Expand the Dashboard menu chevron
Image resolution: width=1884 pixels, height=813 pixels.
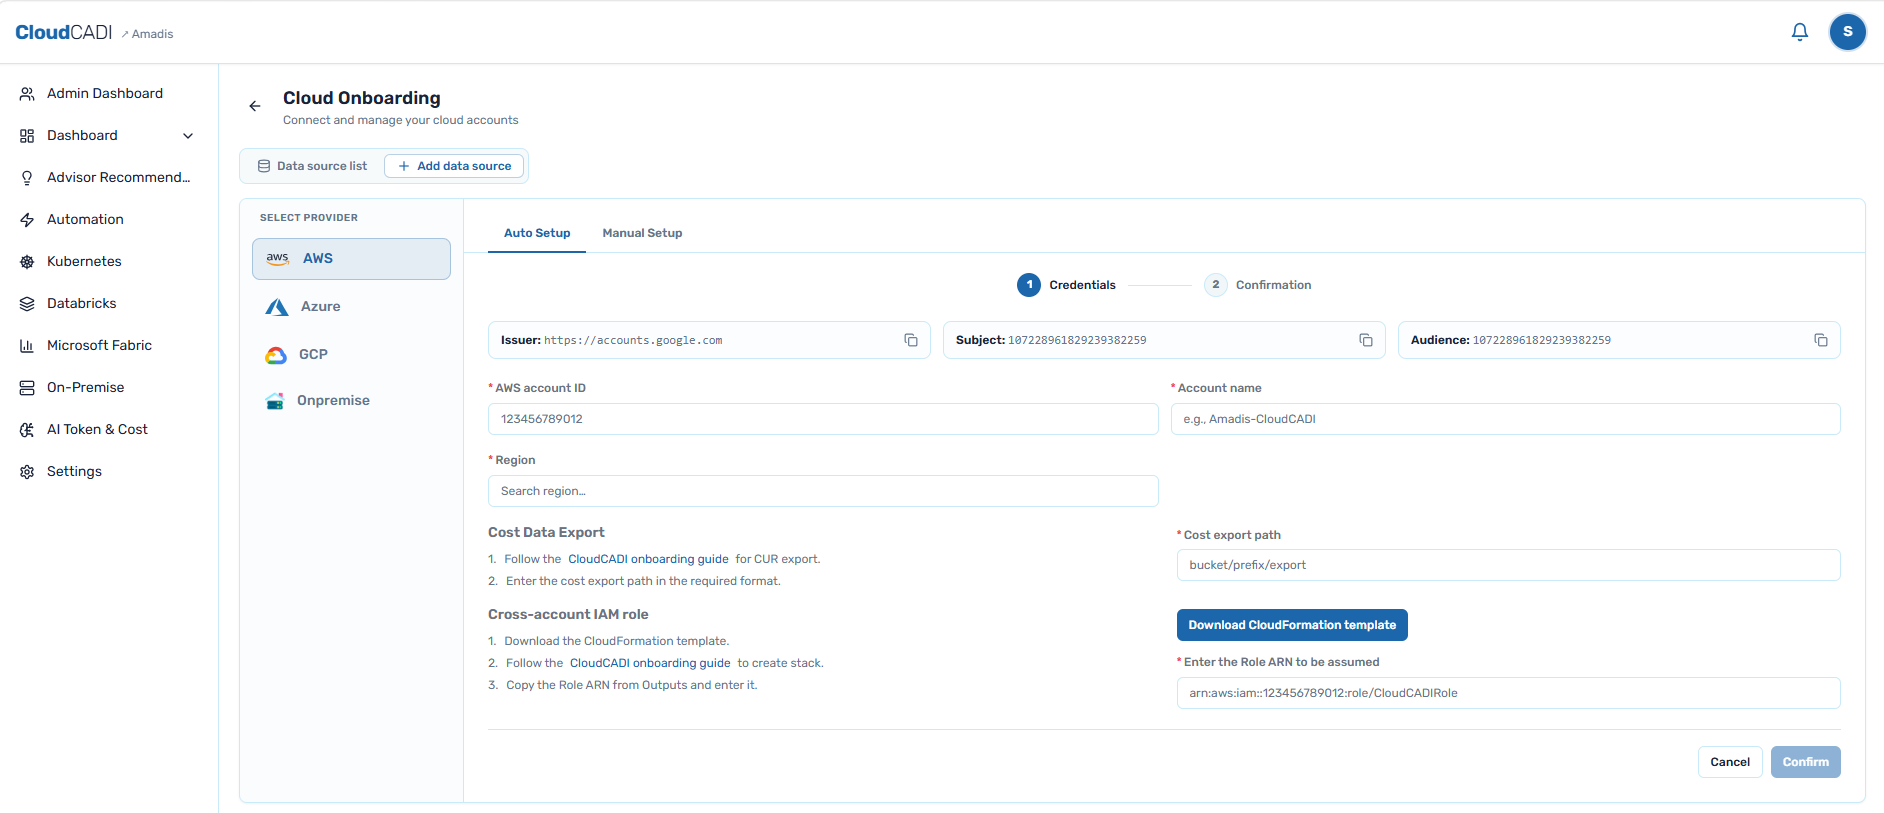pos(188,135)
